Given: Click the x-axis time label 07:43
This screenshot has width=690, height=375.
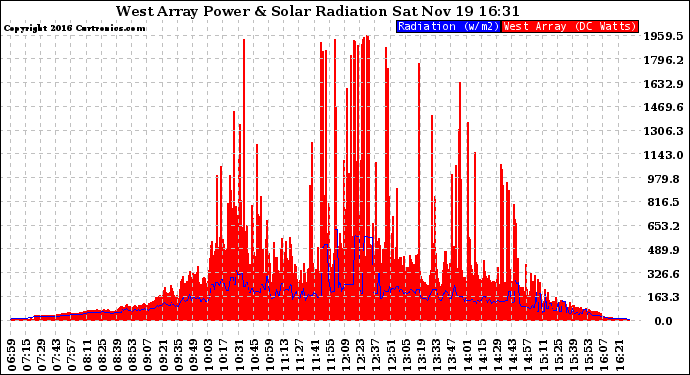Looking at the screenshot, I should (x=57, y=355).
